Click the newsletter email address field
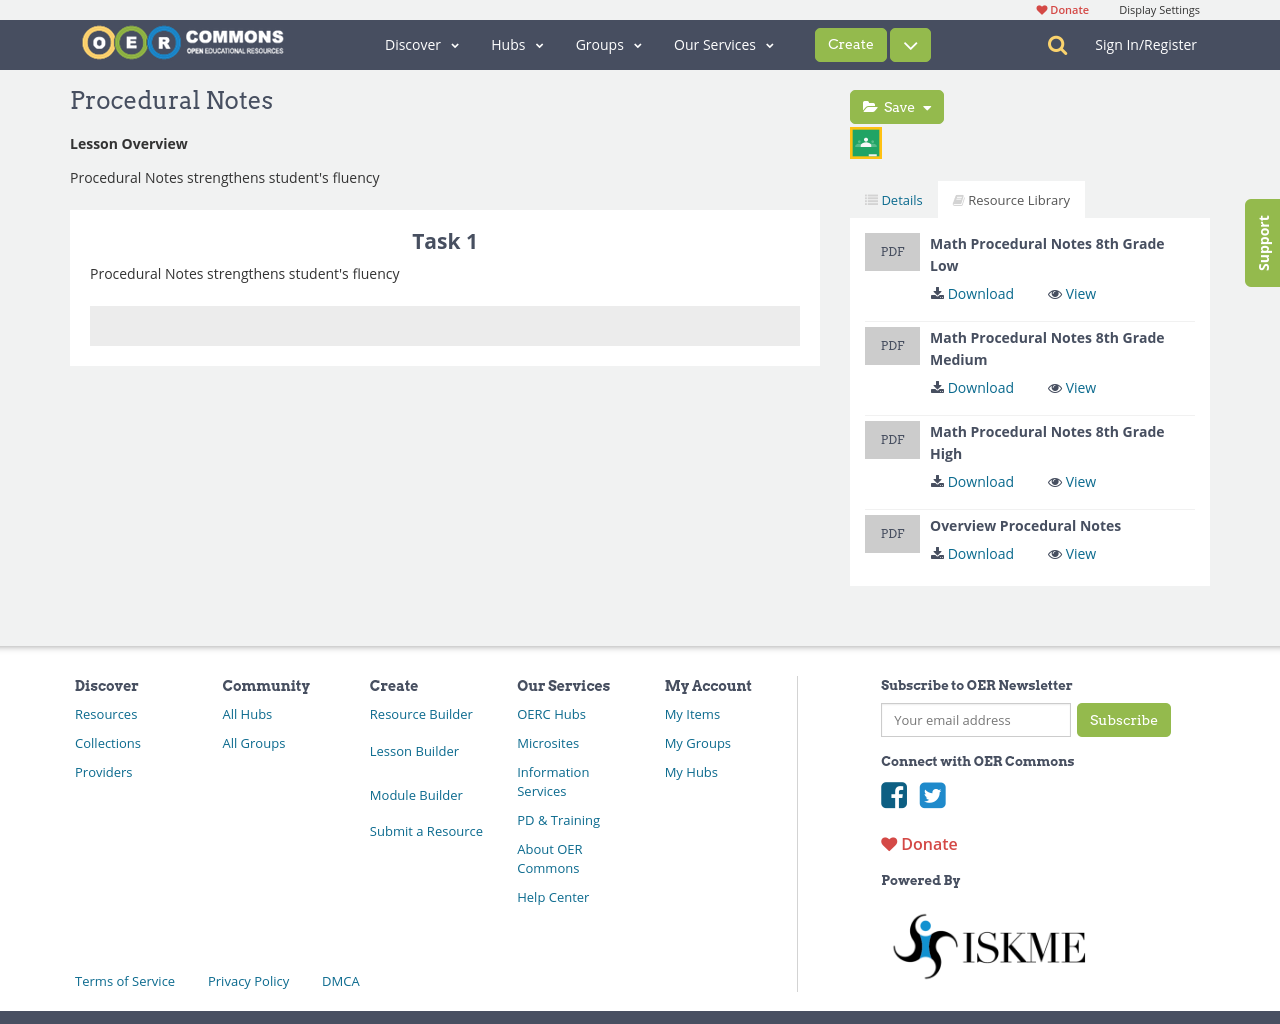 [x=976, y=720]
